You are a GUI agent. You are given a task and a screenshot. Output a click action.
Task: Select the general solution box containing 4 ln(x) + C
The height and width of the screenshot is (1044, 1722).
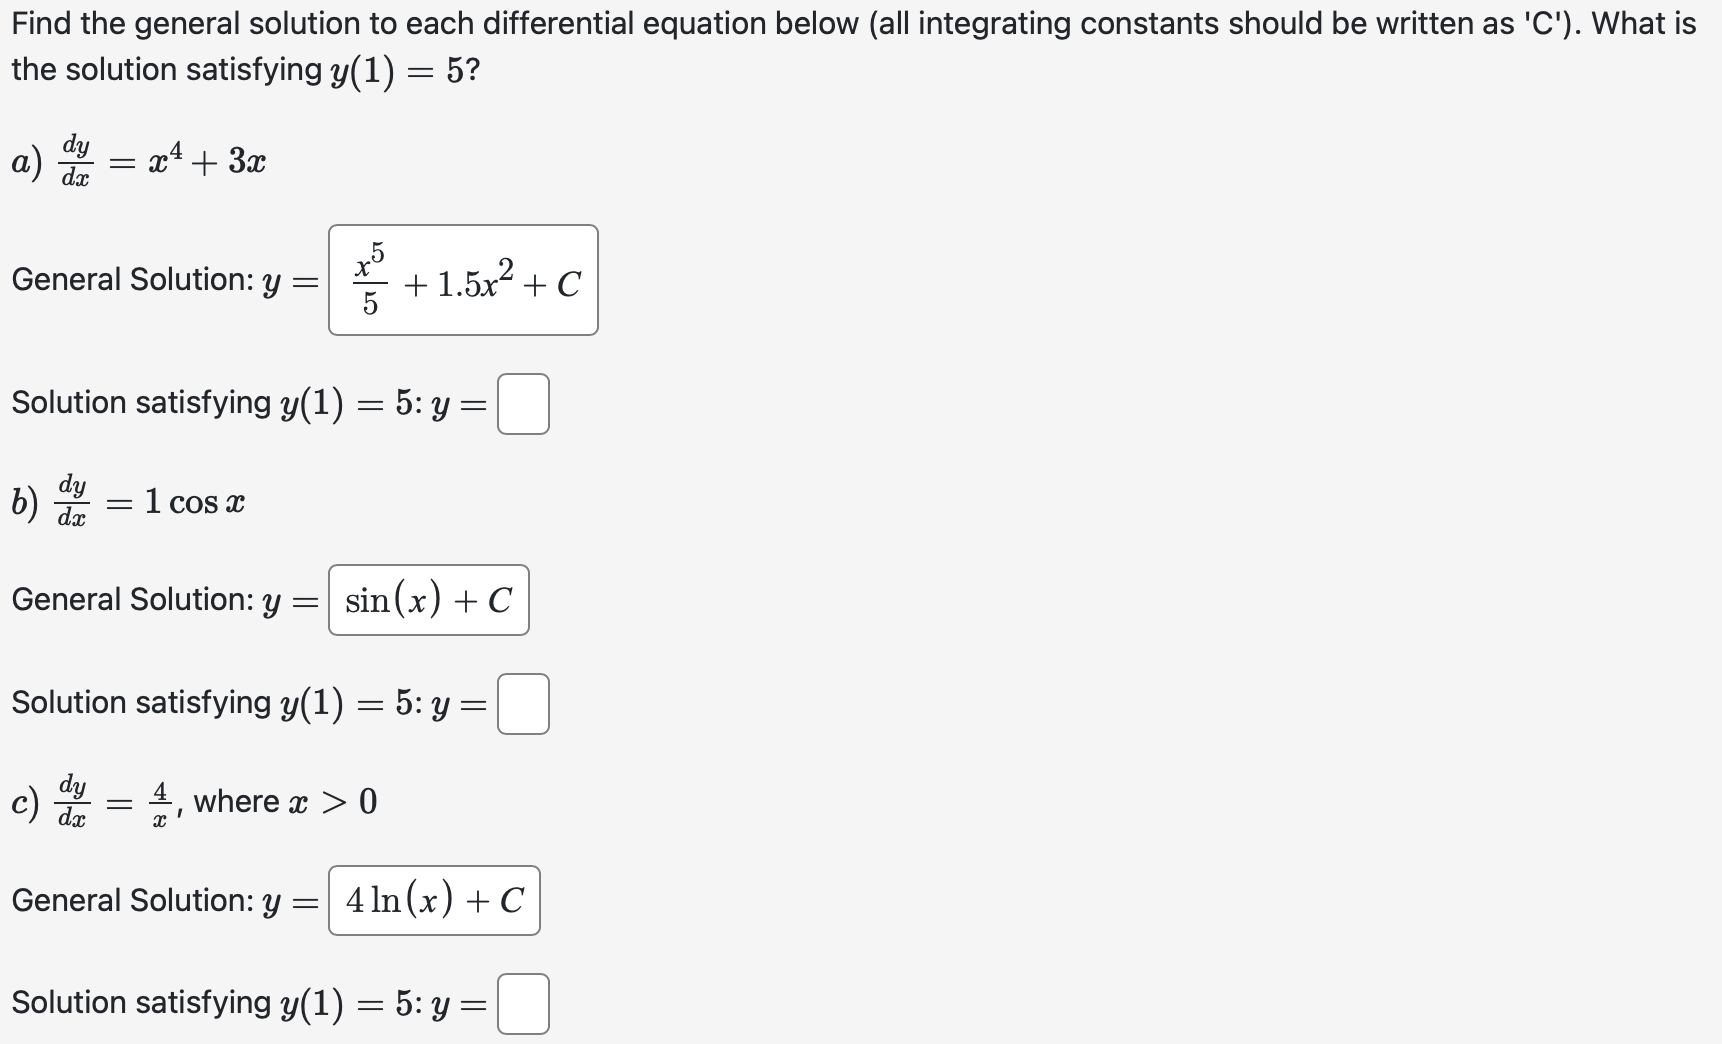433,900
